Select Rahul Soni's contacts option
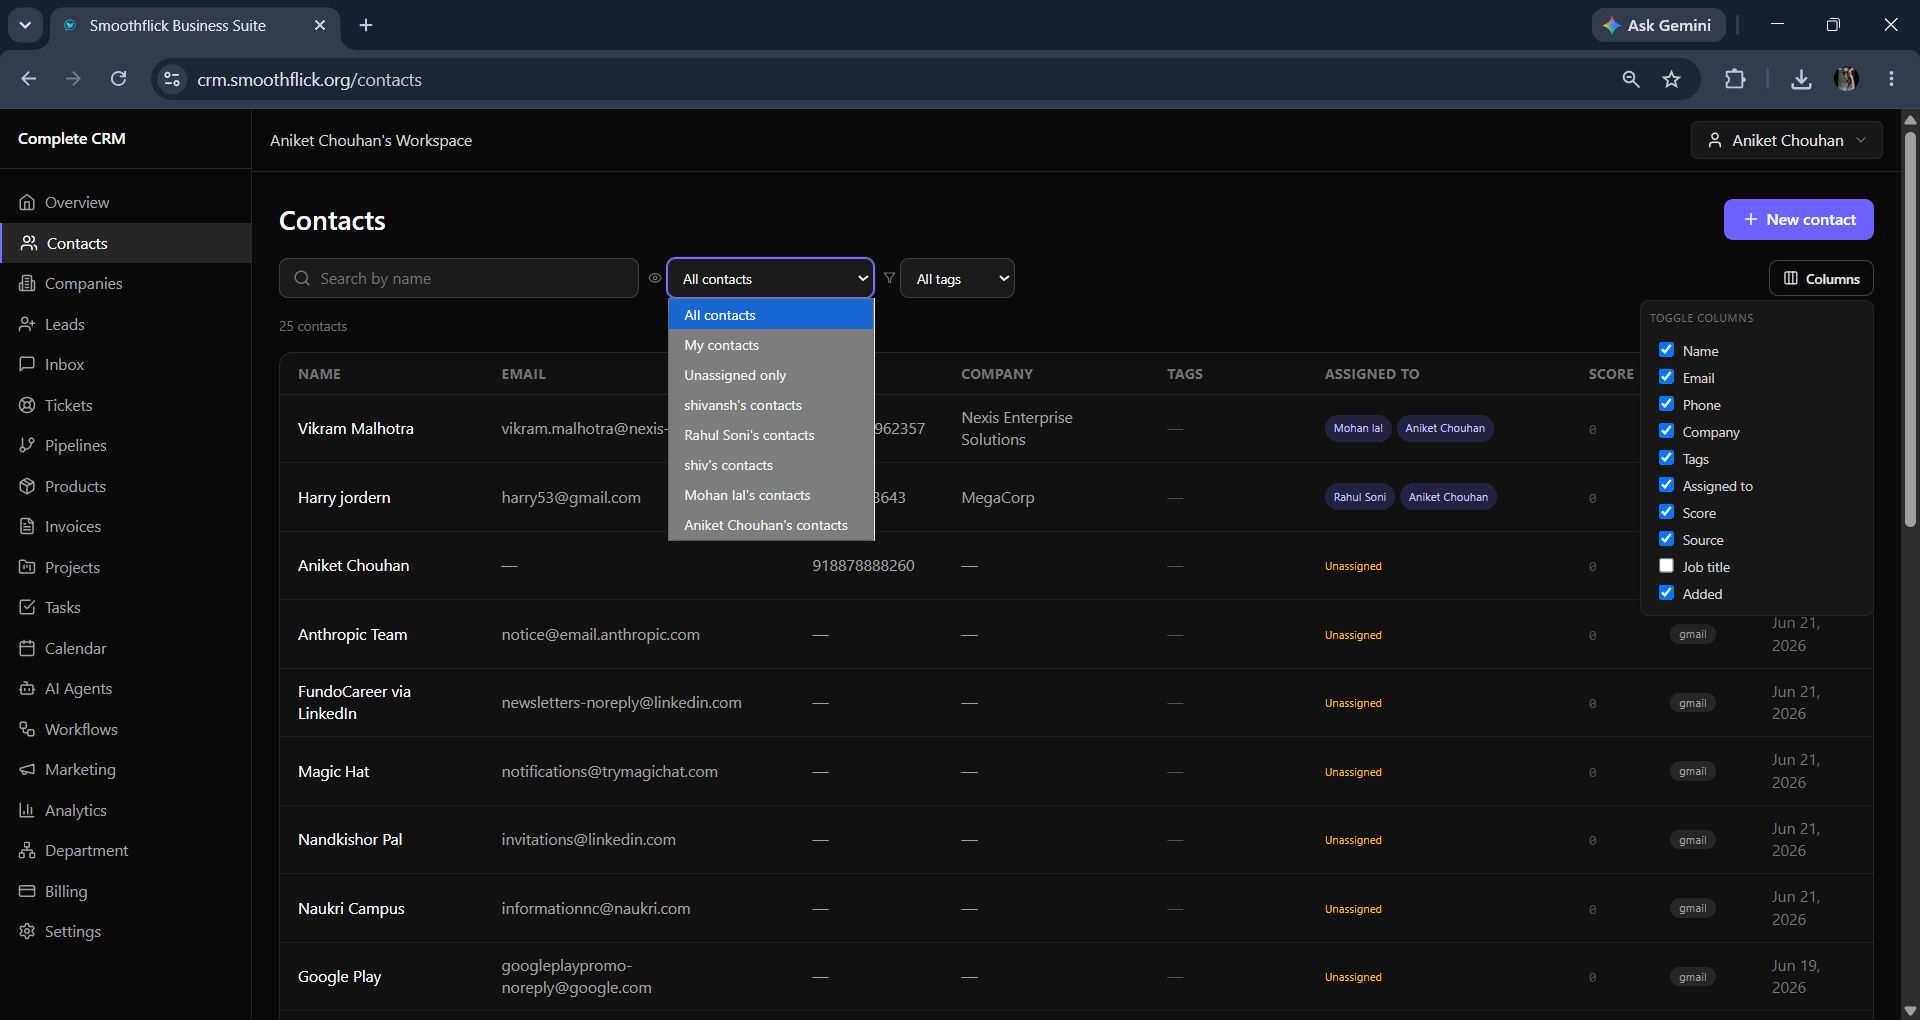1920x1020 pixels. [771, 435]
